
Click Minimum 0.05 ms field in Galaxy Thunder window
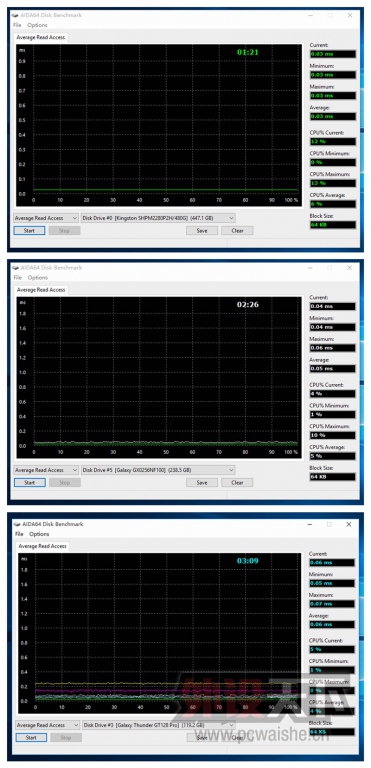tap(332, 583)
